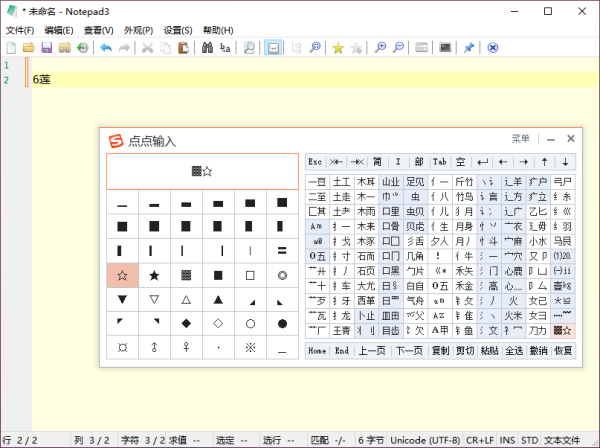Open the 查看(V) menu
The width and height of the screenshot is (600, 448).
(x=99, y=30)
